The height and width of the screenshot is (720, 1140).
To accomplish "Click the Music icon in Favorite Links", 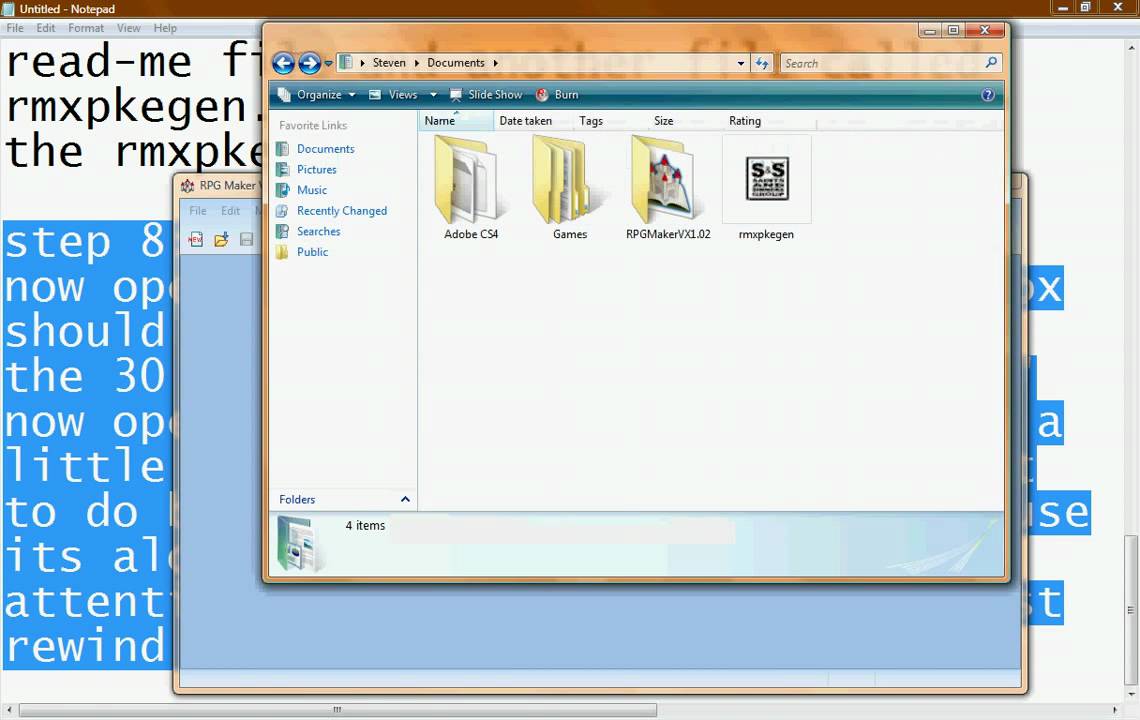I will pos(283,190).
